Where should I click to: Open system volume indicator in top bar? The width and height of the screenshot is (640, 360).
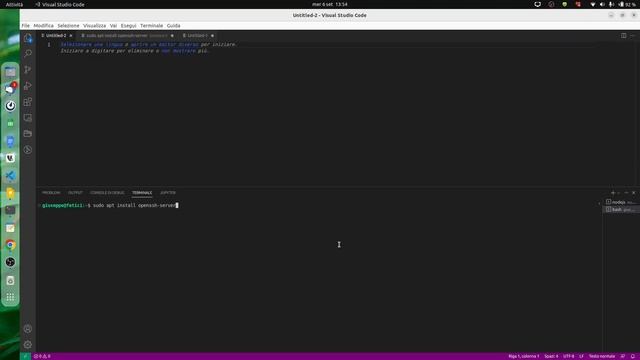click(602, 4)
